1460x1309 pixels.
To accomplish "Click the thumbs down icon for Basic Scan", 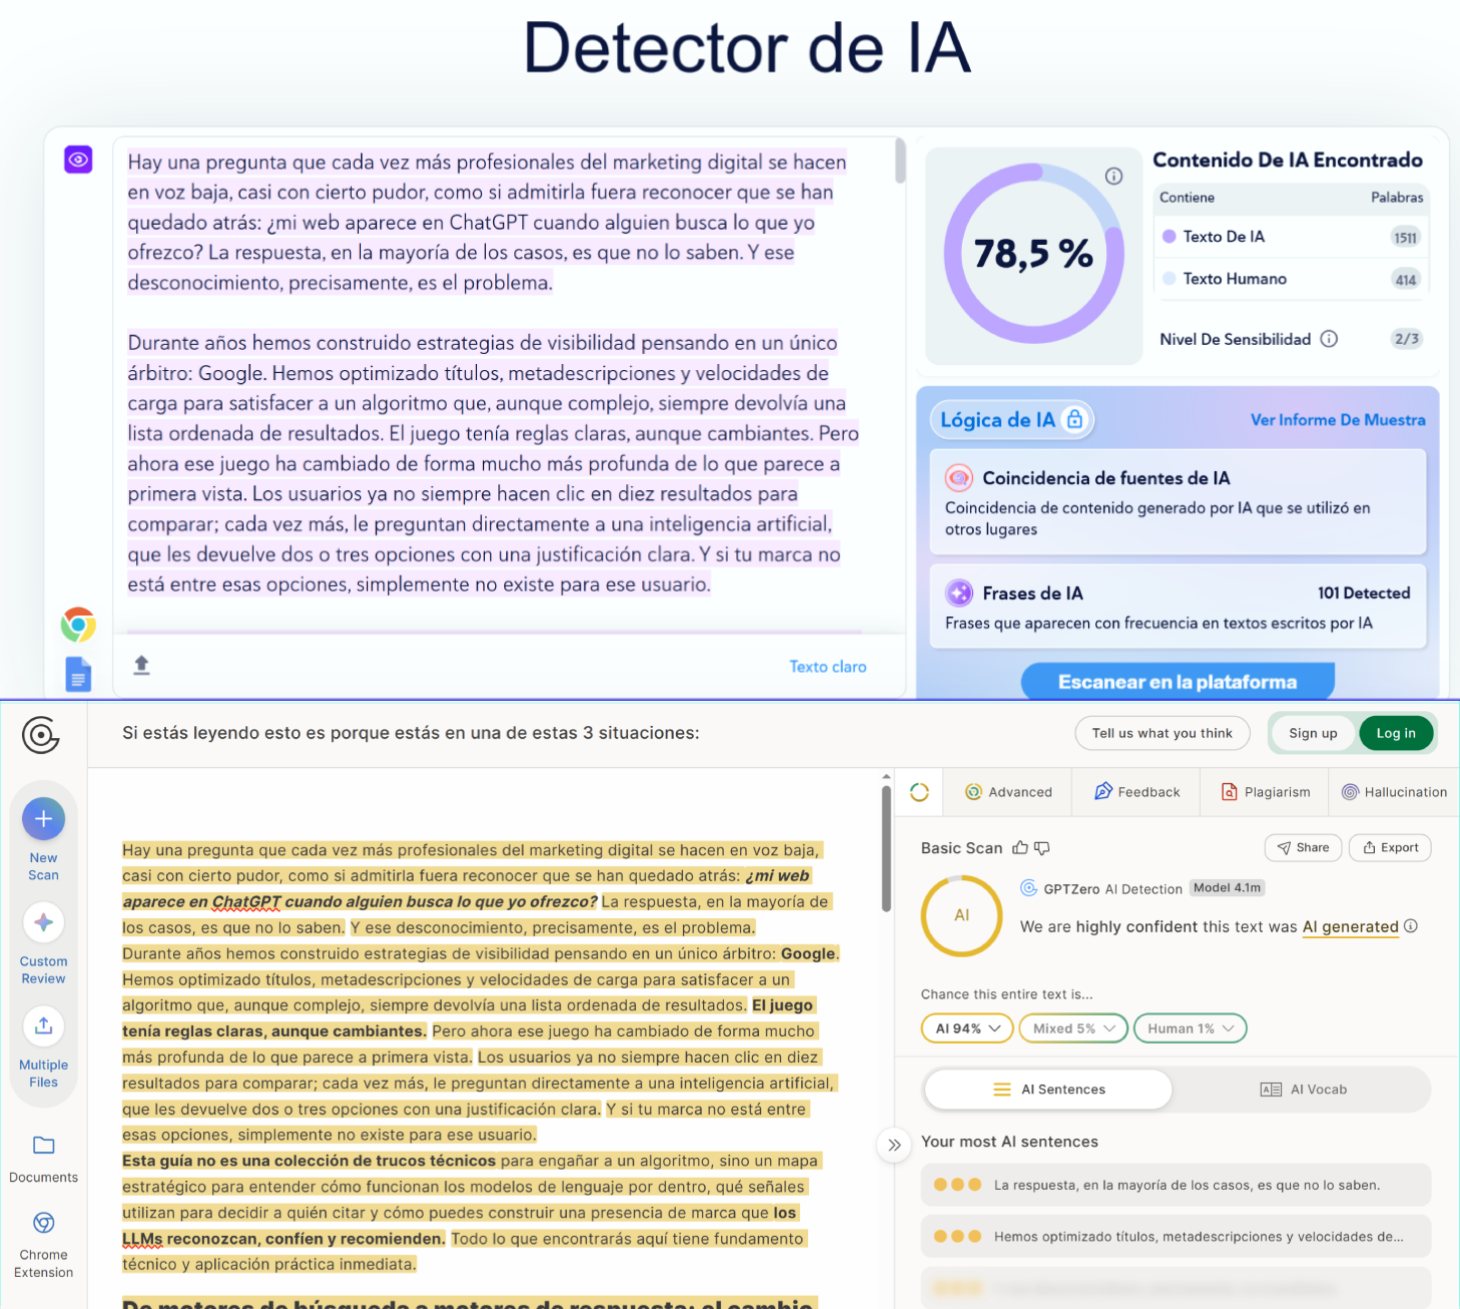I will [x=1042, y=848].
